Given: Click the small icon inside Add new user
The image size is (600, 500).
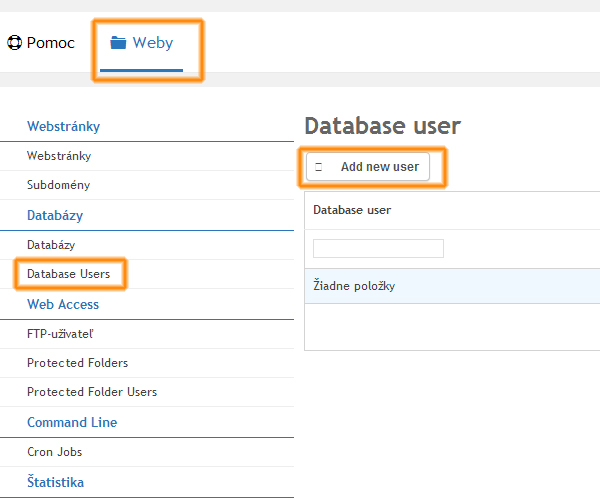Looking at the screenshot, I should pos(319,167).
